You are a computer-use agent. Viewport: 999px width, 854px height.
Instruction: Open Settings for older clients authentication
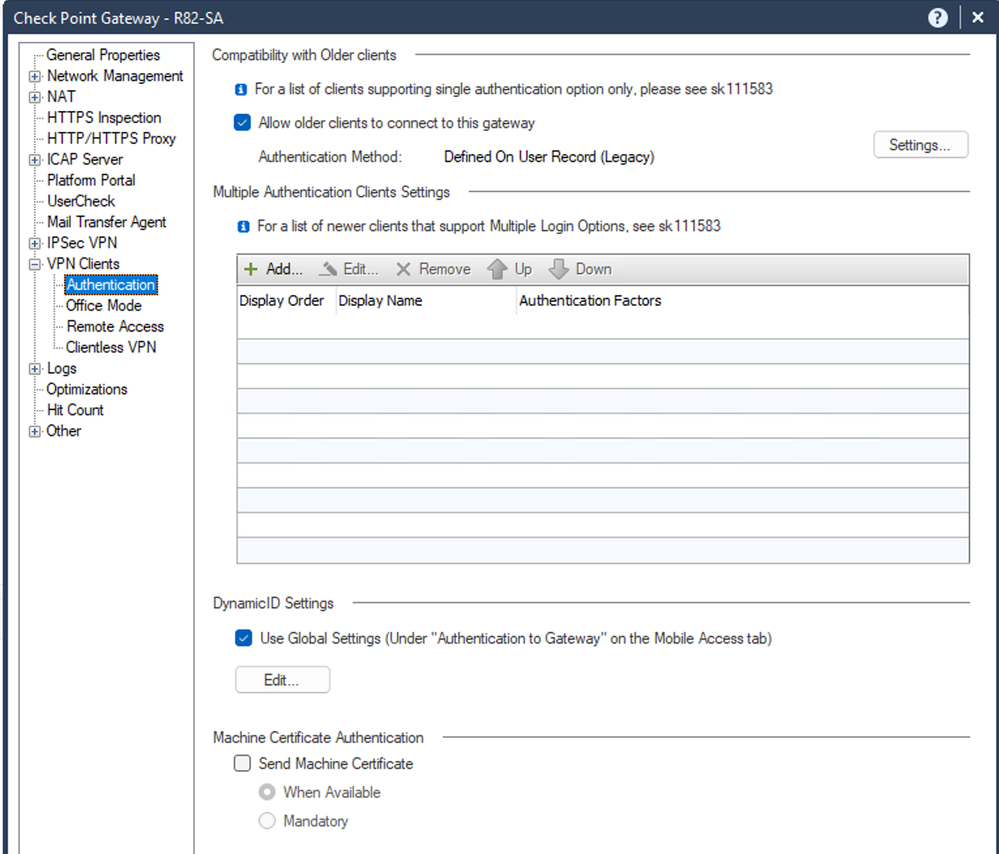921,145
